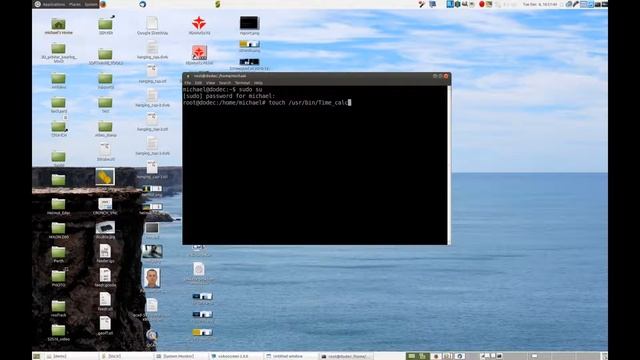Open the System menu in top panel
Image resolution: width=640 pixels, height=360 pixels.
[x=91, y=4]
